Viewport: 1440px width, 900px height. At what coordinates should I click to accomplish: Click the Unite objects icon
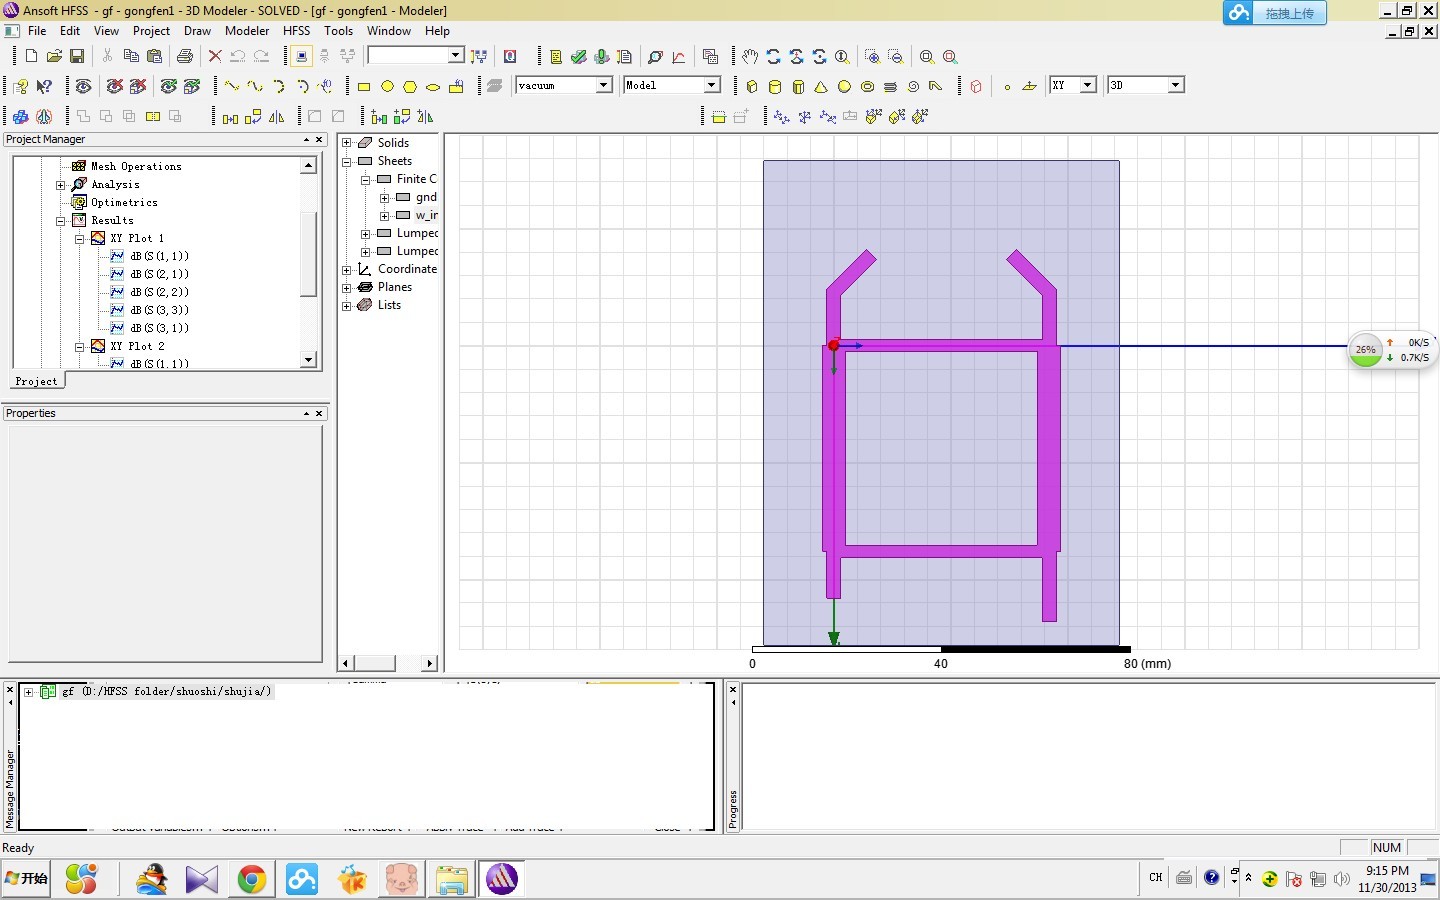[x=83, y=116]
